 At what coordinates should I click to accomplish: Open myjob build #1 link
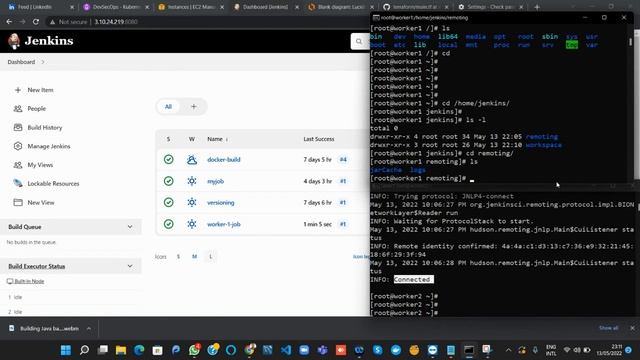click(343, 181)
